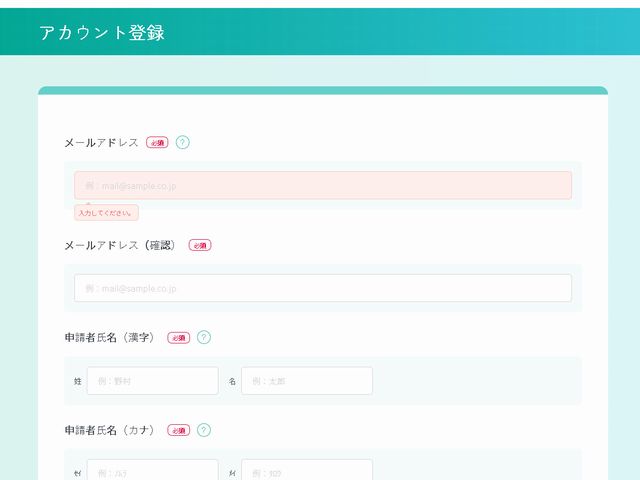Screen dimensions: 640x480
Task: Click the メールアドレス（確認） label text
Action: click(x=122, y=245)
